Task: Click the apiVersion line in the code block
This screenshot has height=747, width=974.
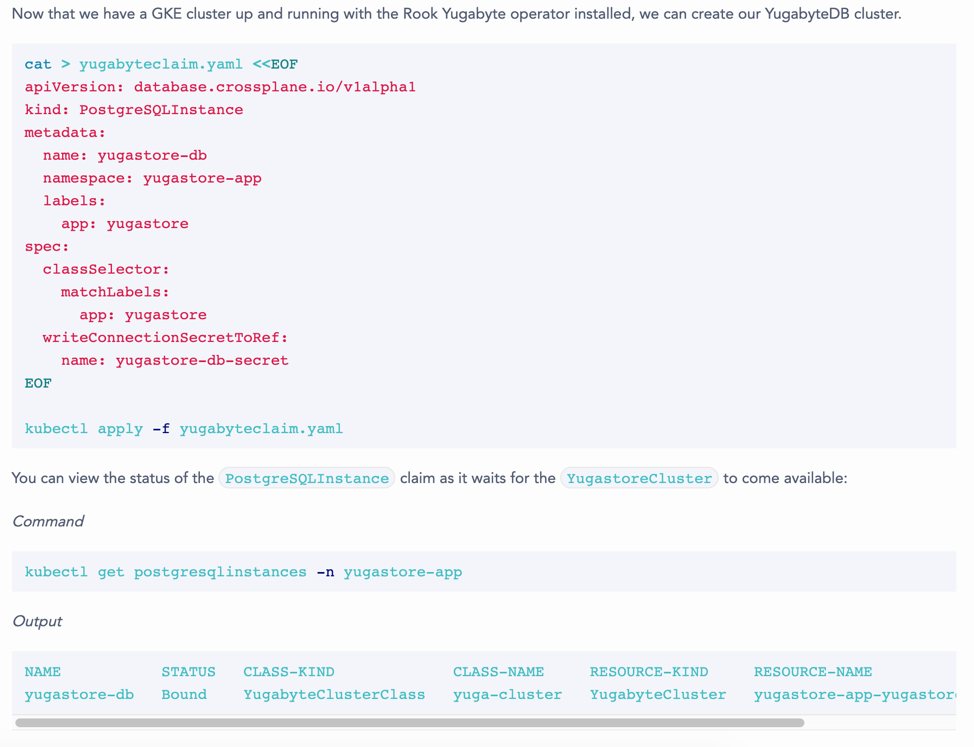Action: click(x=220, y=87)
